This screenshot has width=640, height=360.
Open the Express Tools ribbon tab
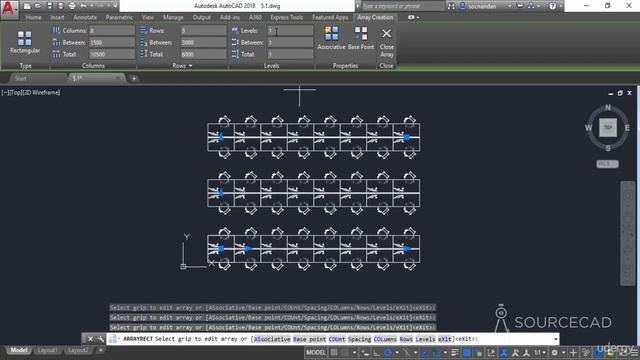click(287, 17)
